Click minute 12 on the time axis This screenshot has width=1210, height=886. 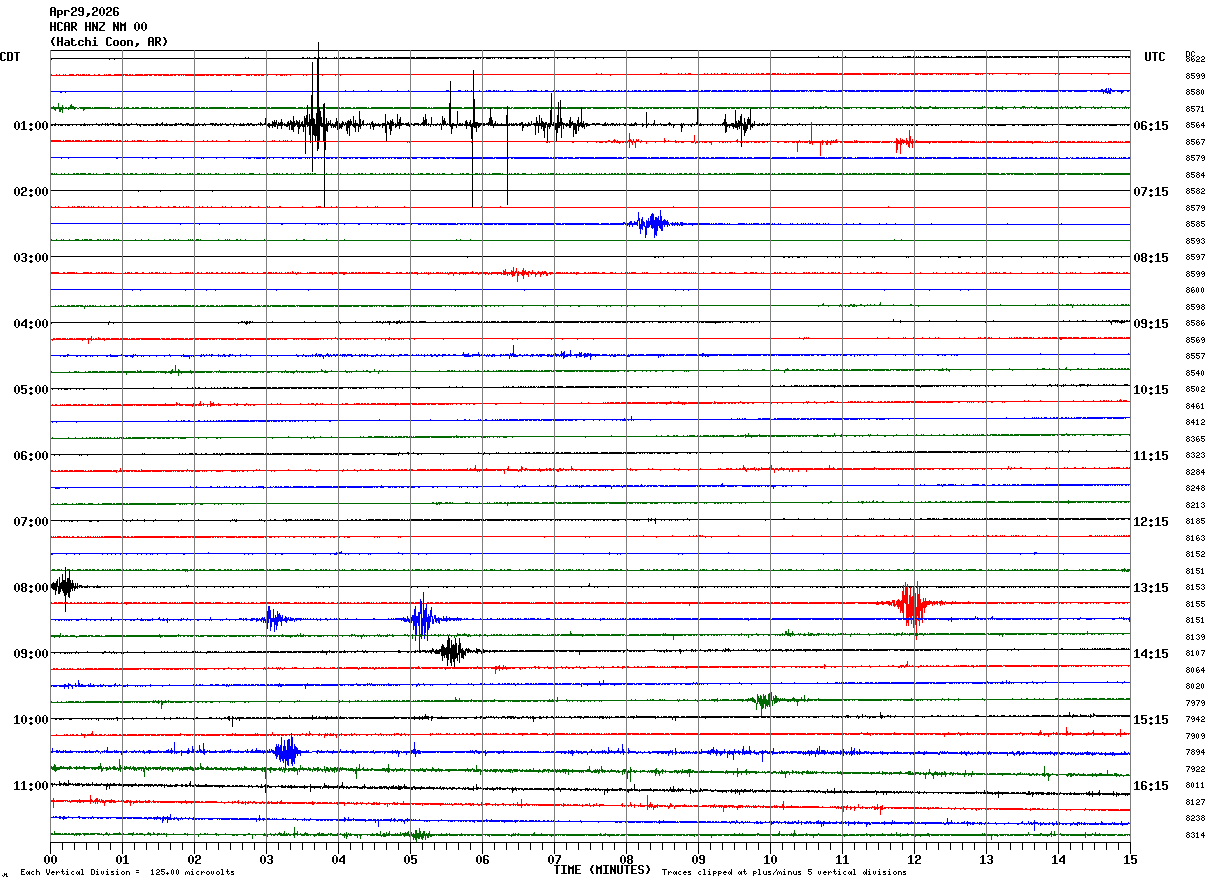point(915,859)
